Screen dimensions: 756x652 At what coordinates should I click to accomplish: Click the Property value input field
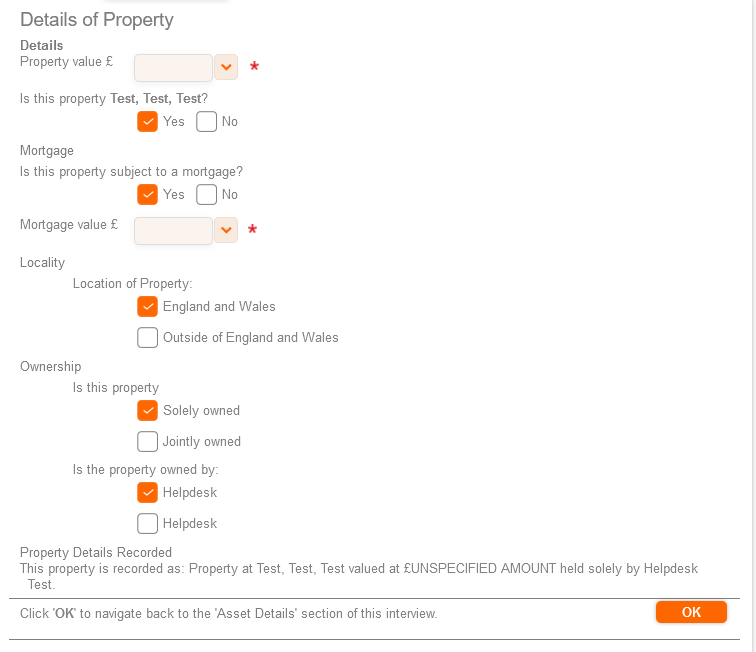coord(173,67)
